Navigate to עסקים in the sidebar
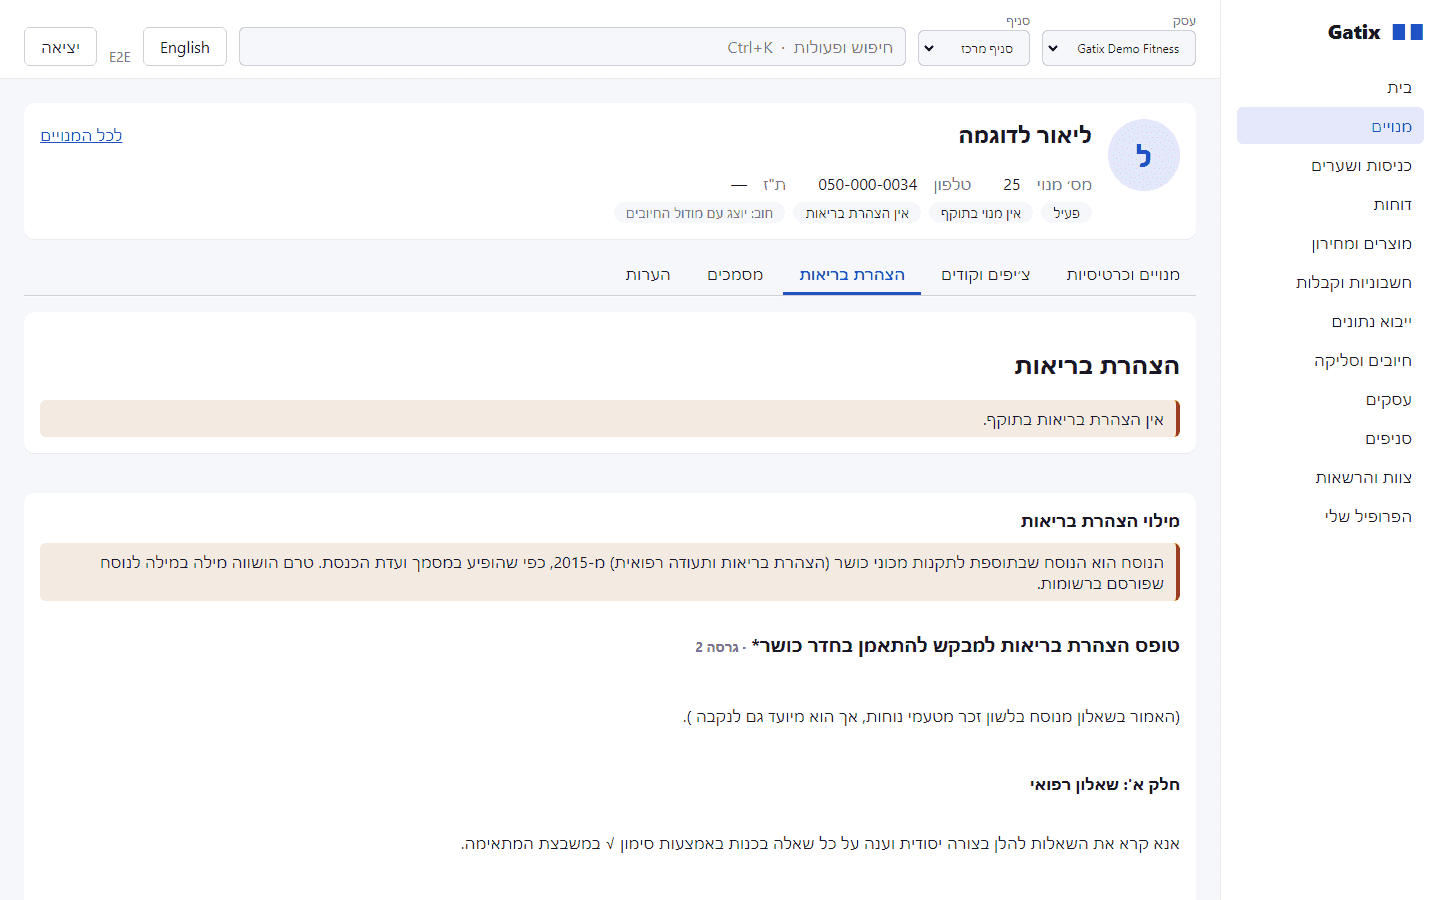 click(1330, 400)
